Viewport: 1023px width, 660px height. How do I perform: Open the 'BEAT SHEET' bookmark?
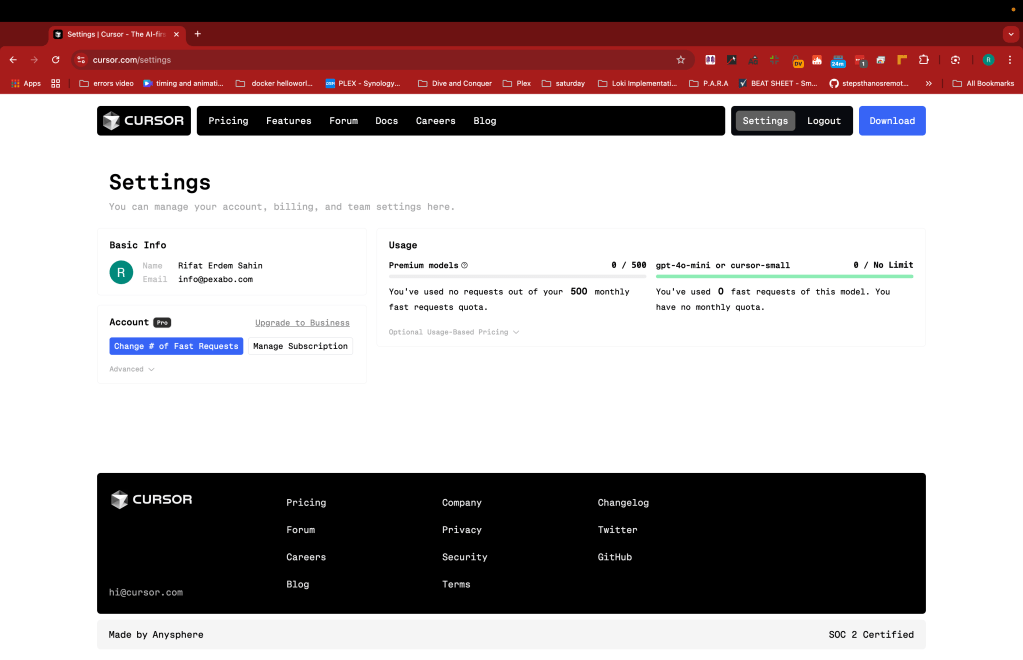[x=778, y=83]
